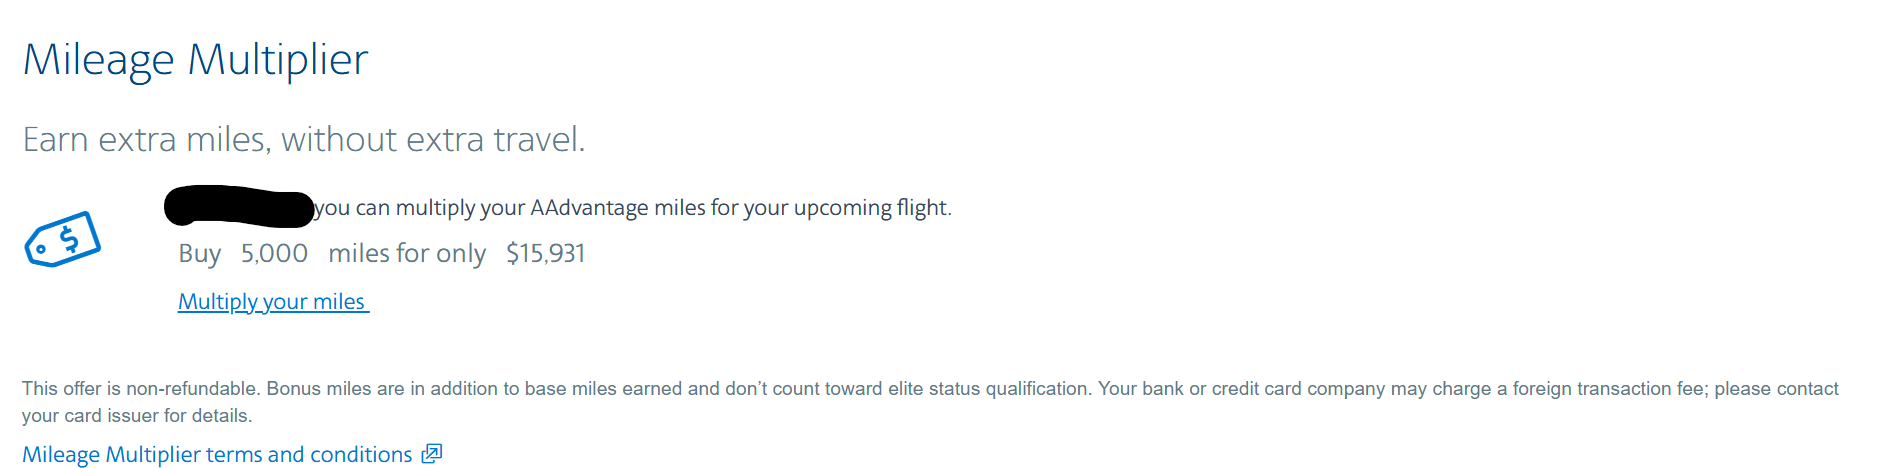The height and width of the screenshot is (468, 1904).
Task: Click the blacked-out name area
Action: [239, 207]
